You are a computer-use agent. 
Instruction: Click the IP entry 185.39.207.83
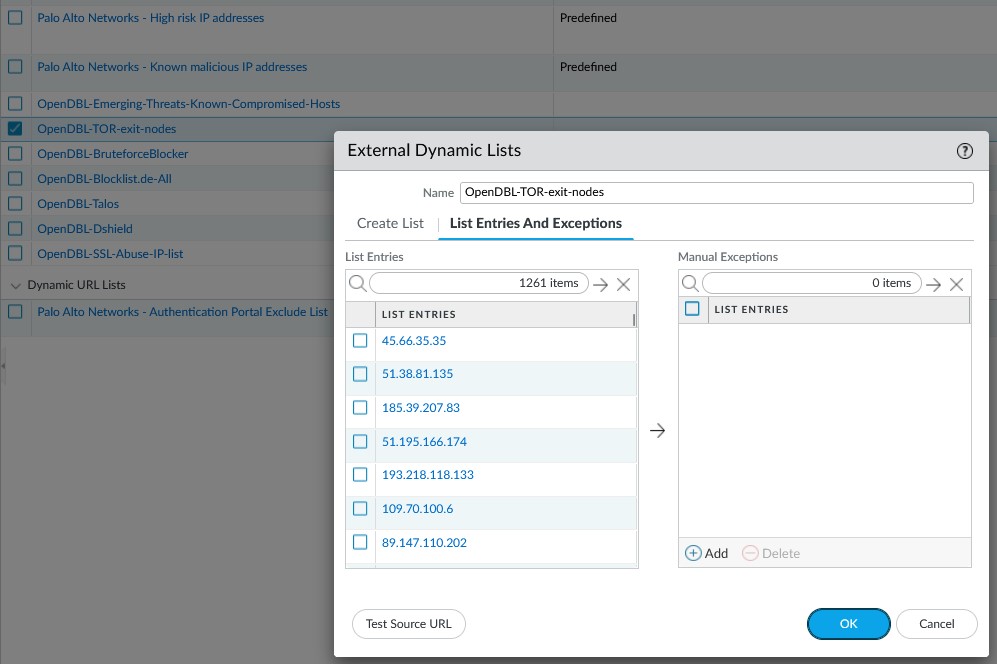[421, 408]
